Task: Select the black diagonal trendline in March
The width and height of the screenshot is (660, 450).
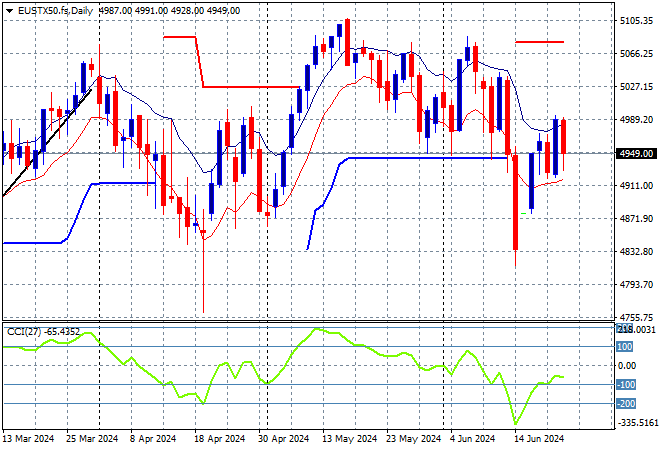Action: pos(47,142)
